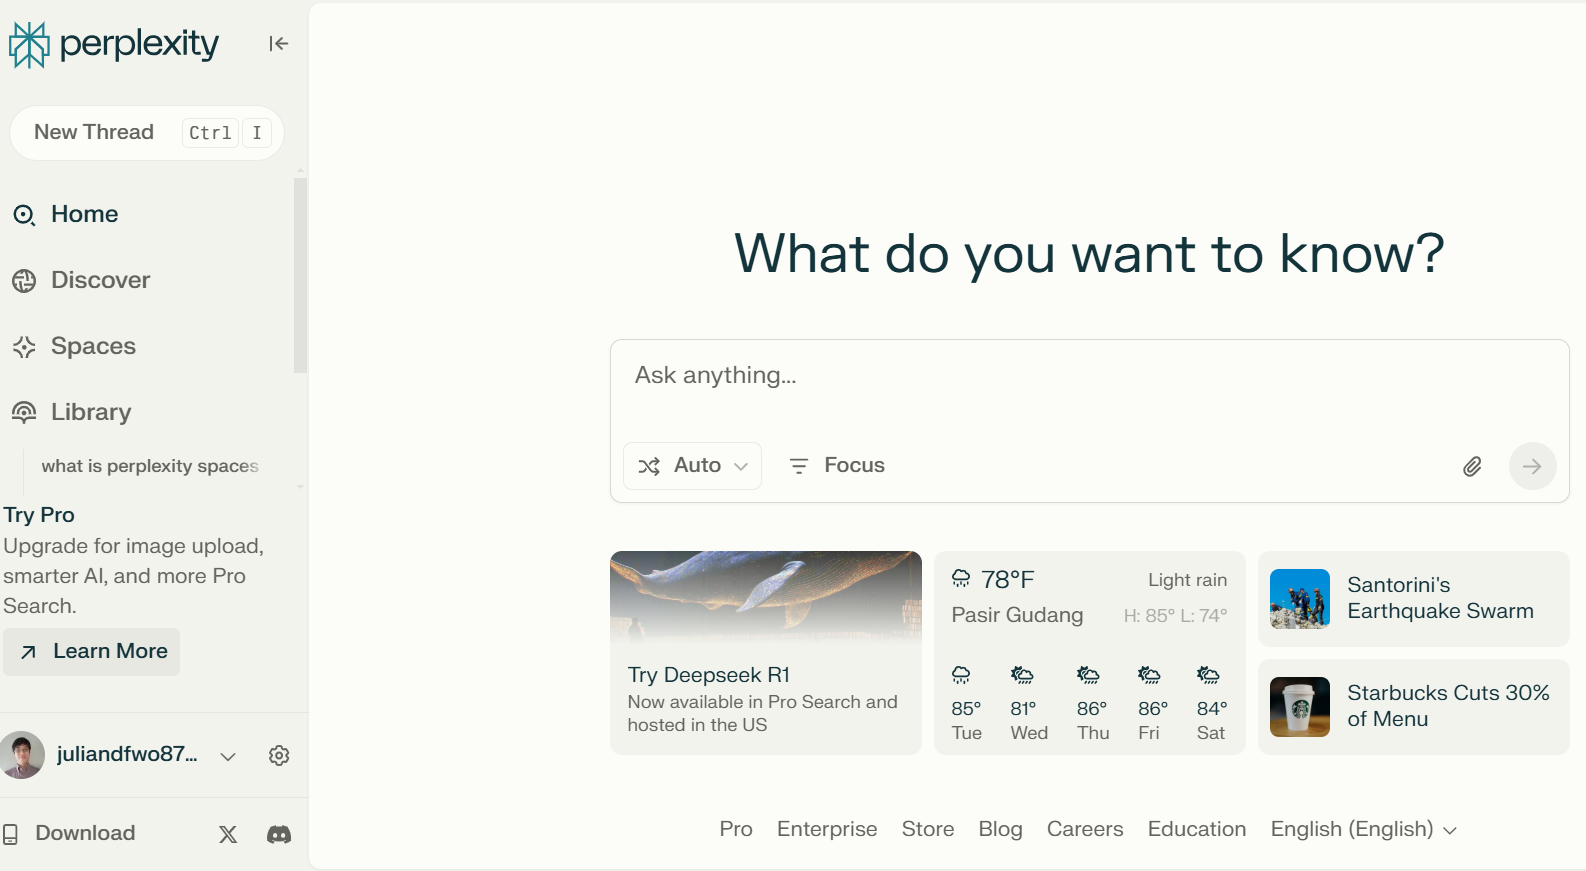Click the Perplexity logo icon
This screenshot has height=871, width=1586.
pyautogui.click(x=29, y=44)
